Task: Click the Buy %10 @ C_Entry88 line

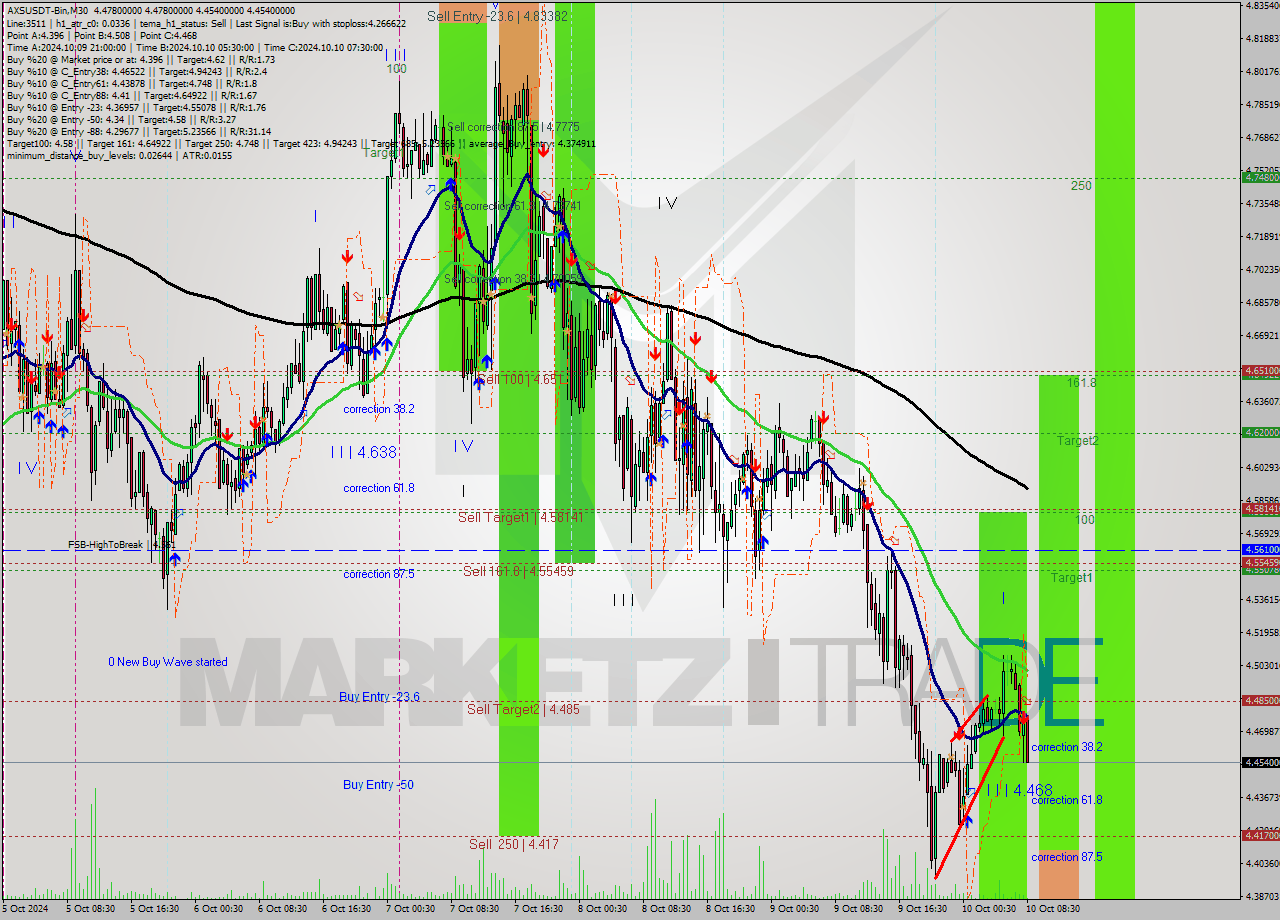Action: pos(131,96)
